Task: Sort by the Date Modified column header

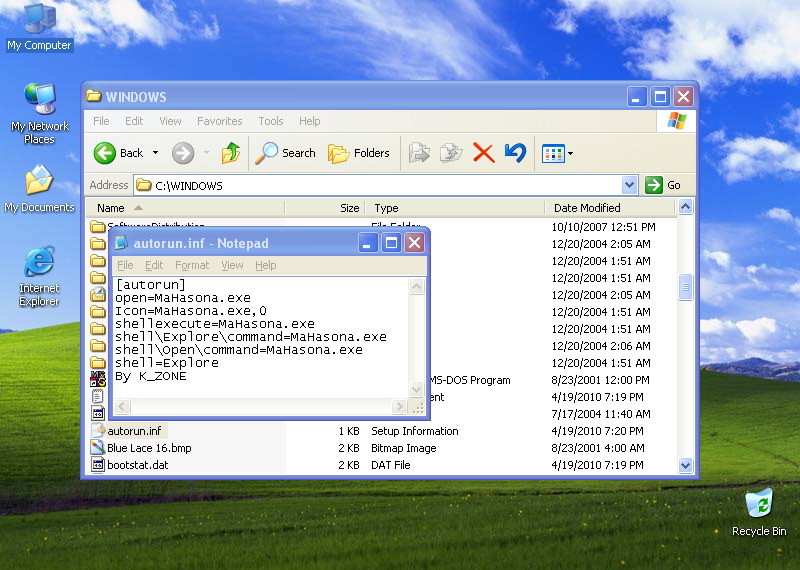Action: coord(610,208)
